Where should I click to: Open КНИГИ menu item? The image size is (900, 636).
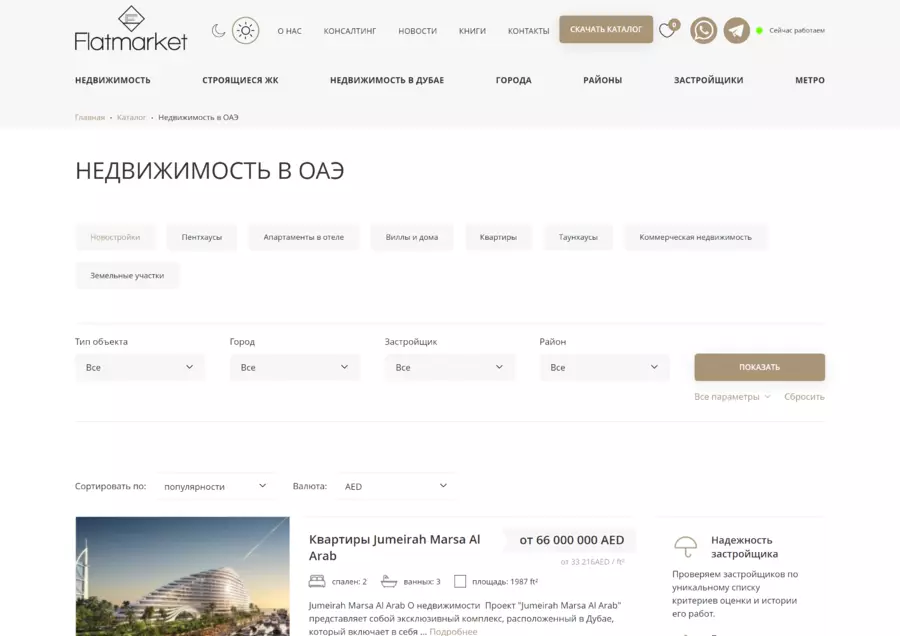[x=472, y=31]
